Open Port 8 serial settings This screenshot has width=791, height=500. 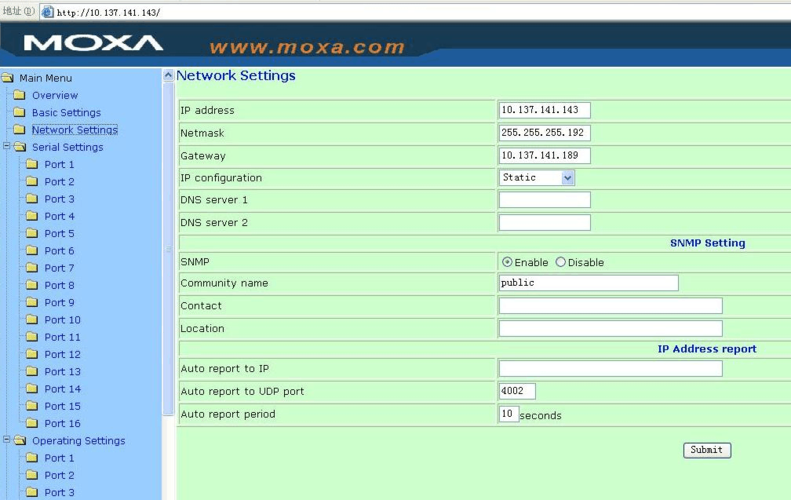[60, 285]
